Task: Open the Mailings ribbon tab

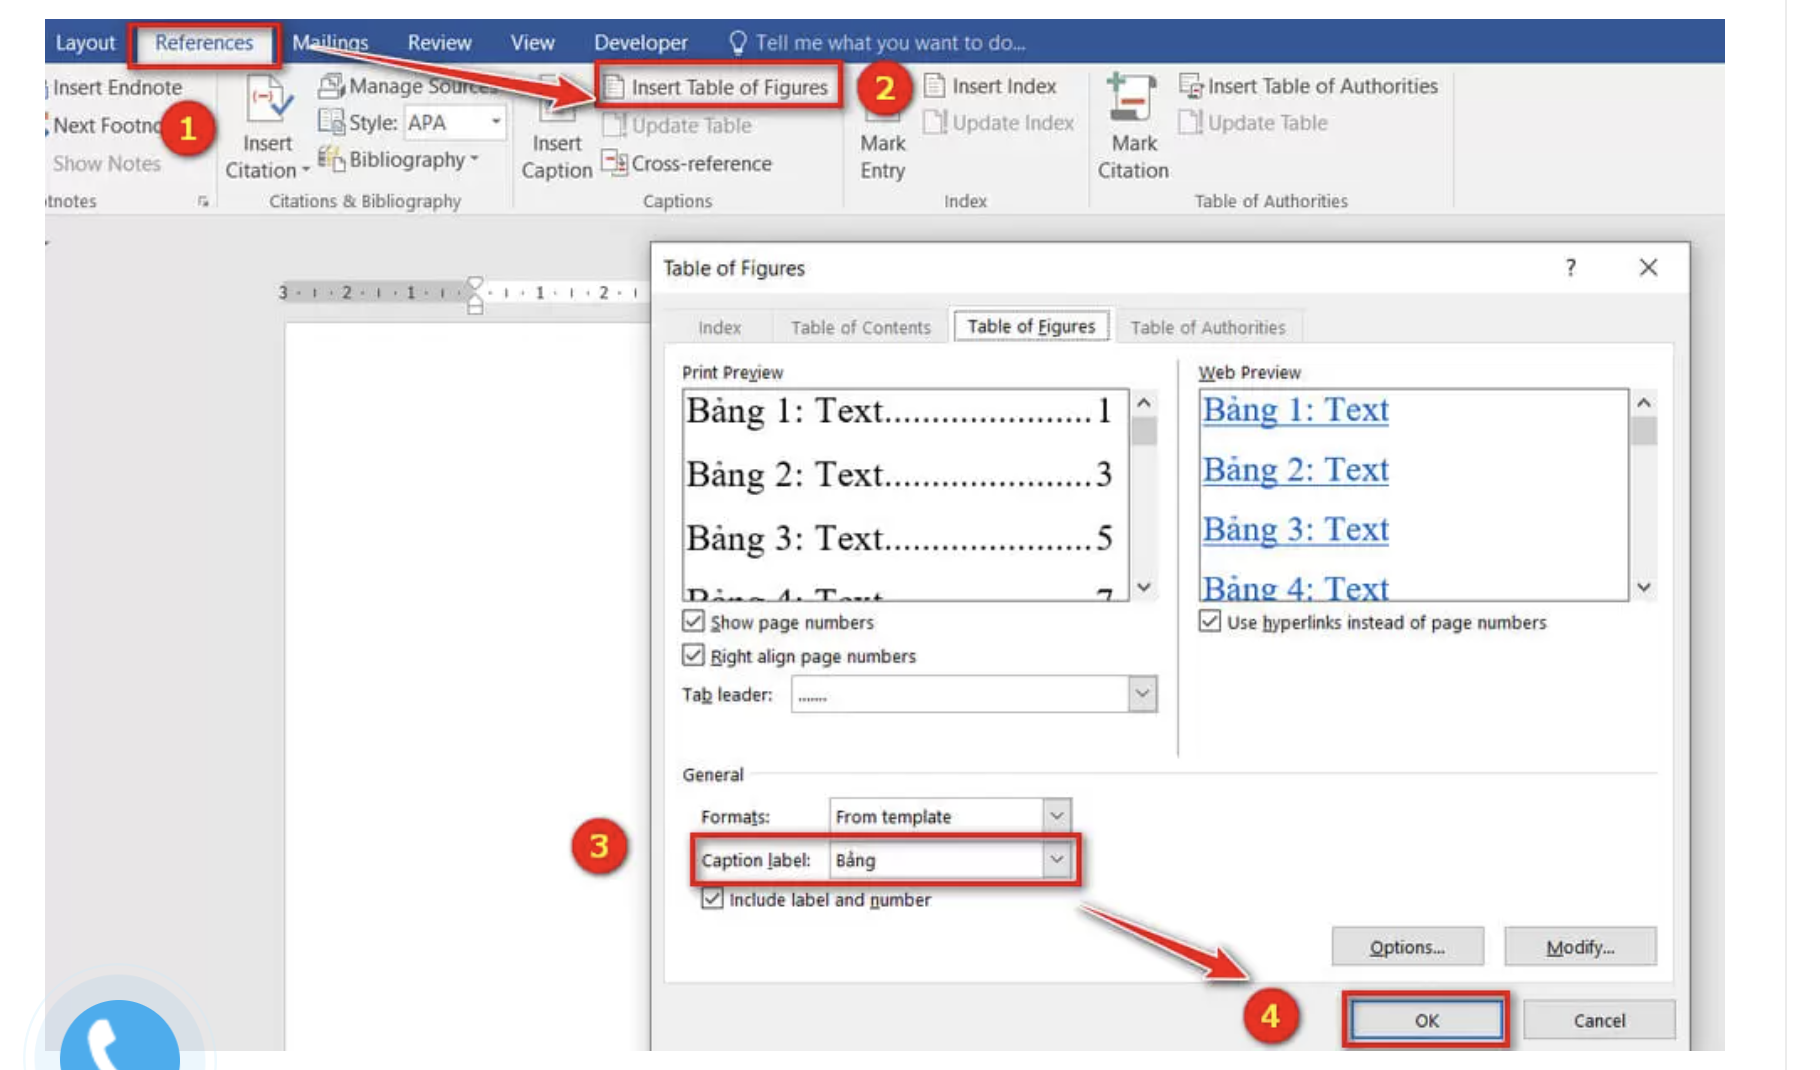Action: click(330, 43)
